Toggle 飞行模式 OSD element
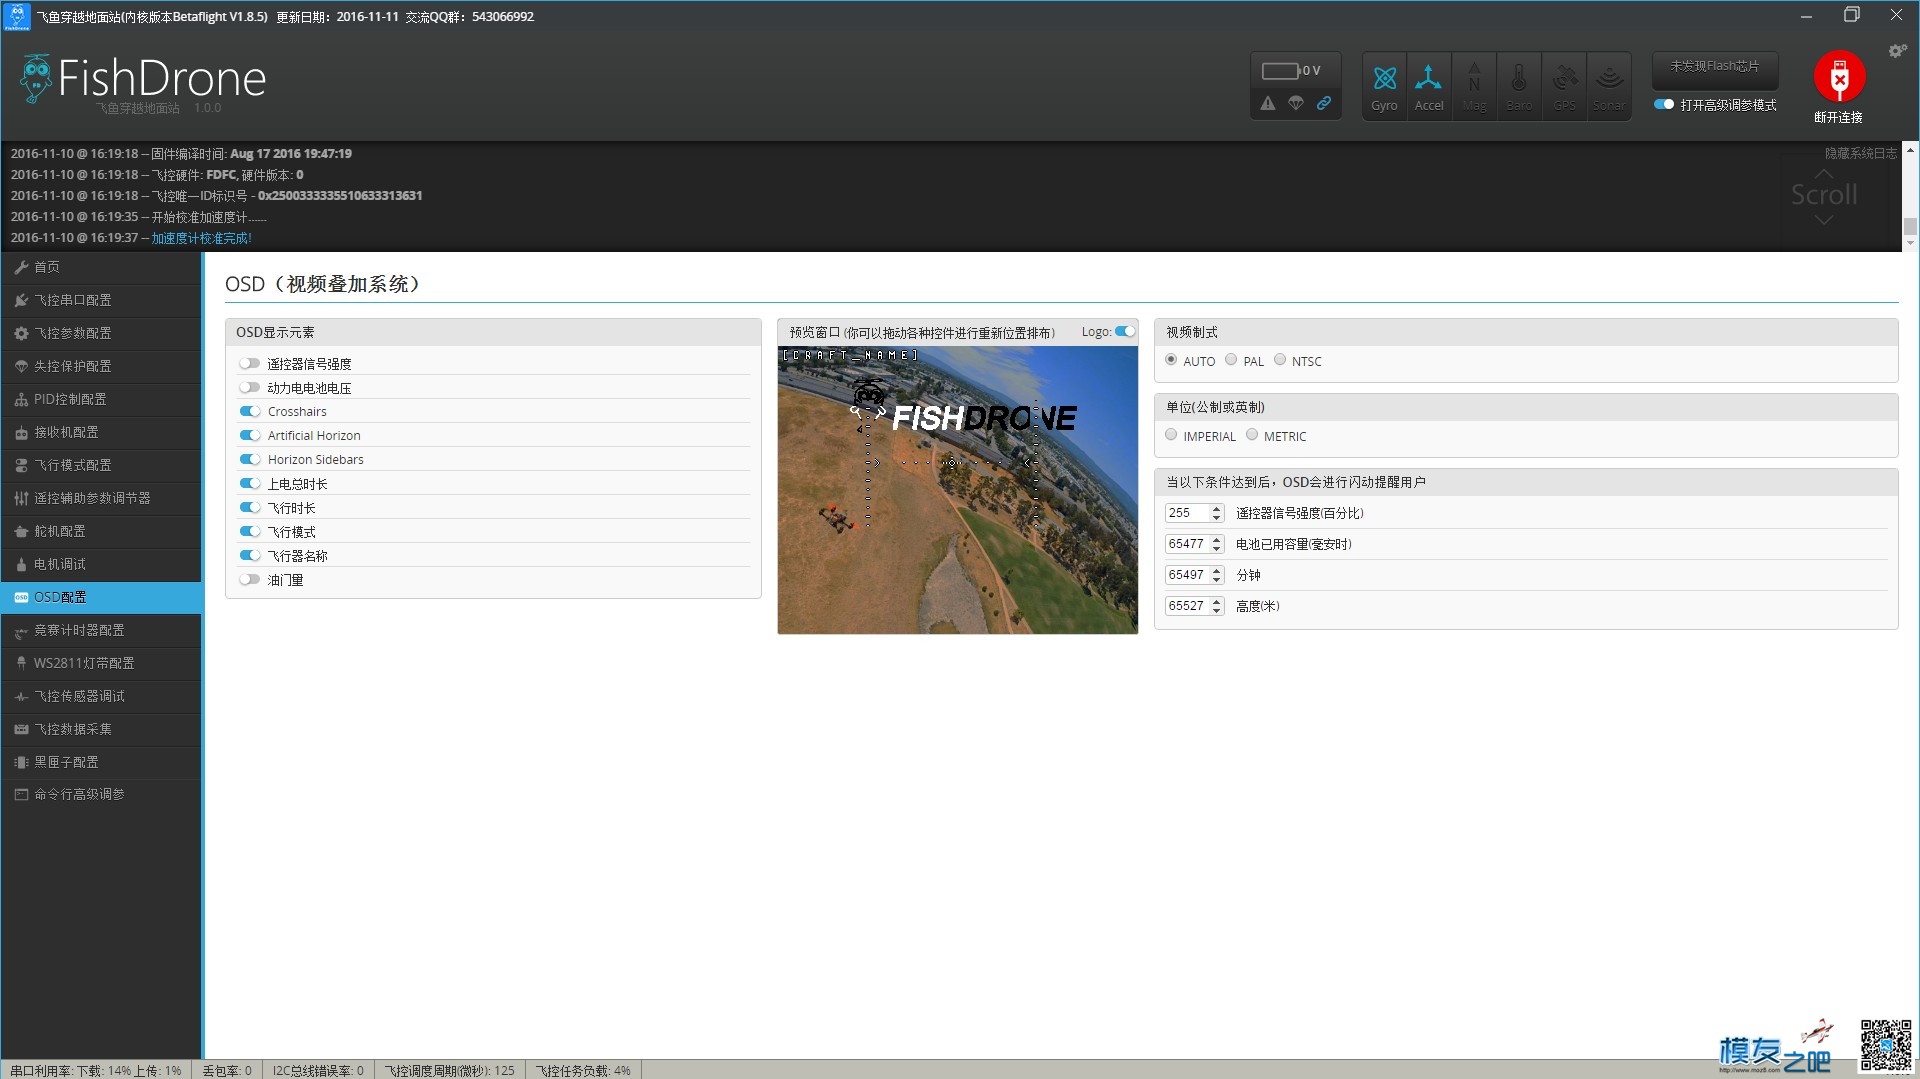 (x=250, y=531)
